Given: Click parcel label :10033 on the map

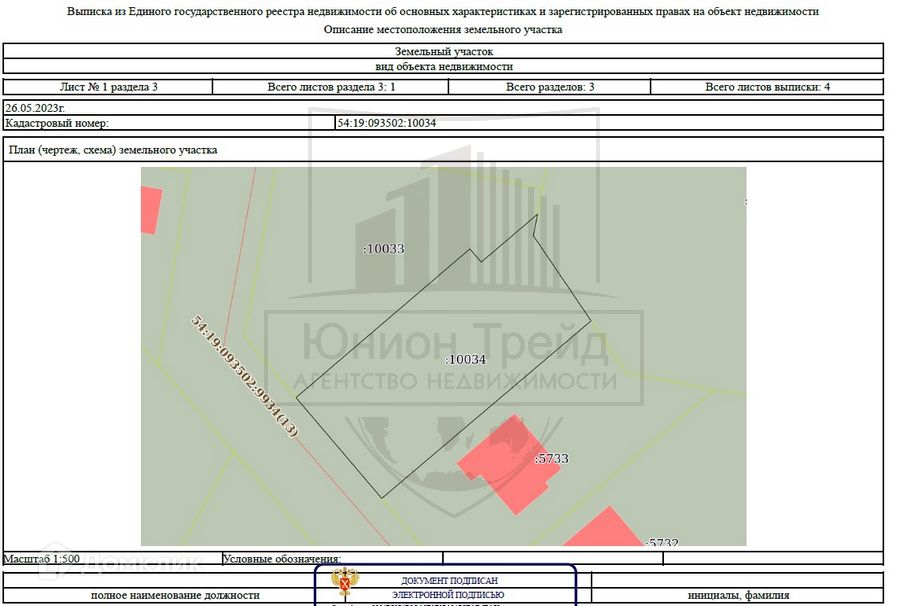Looking at the screenshot, I should click(384, 249).
